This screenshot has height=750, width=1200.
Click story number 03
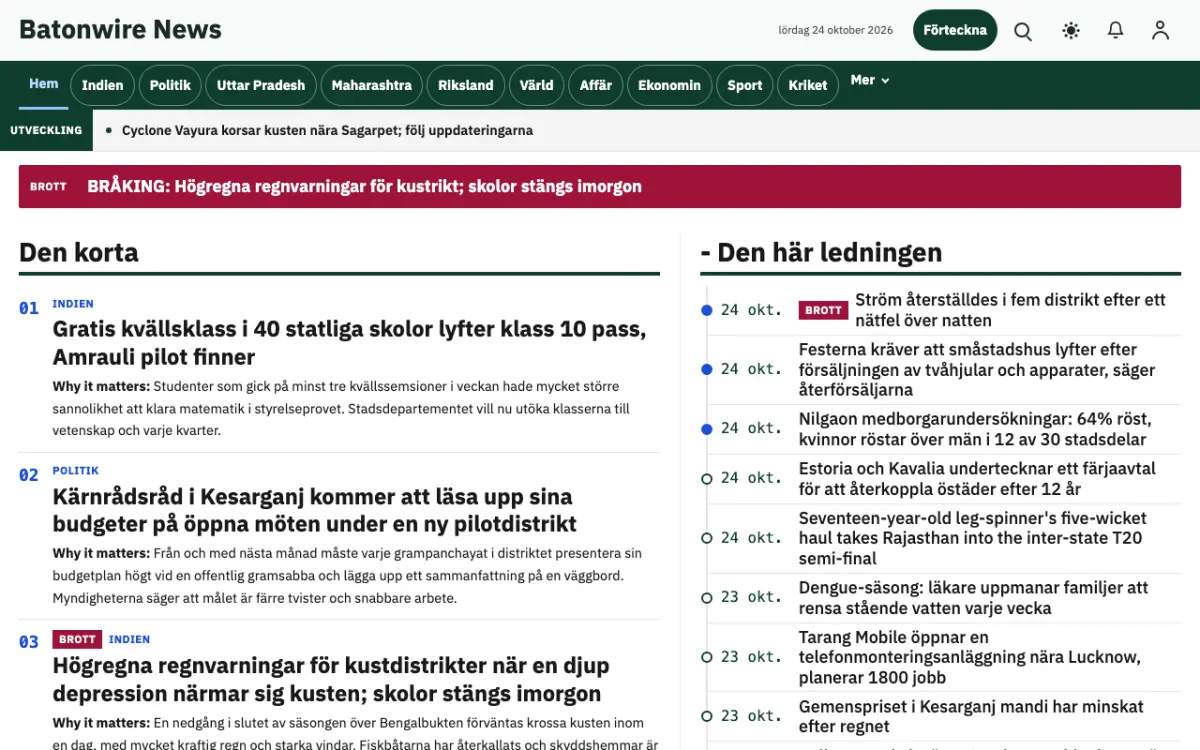(x=29, y=642)
